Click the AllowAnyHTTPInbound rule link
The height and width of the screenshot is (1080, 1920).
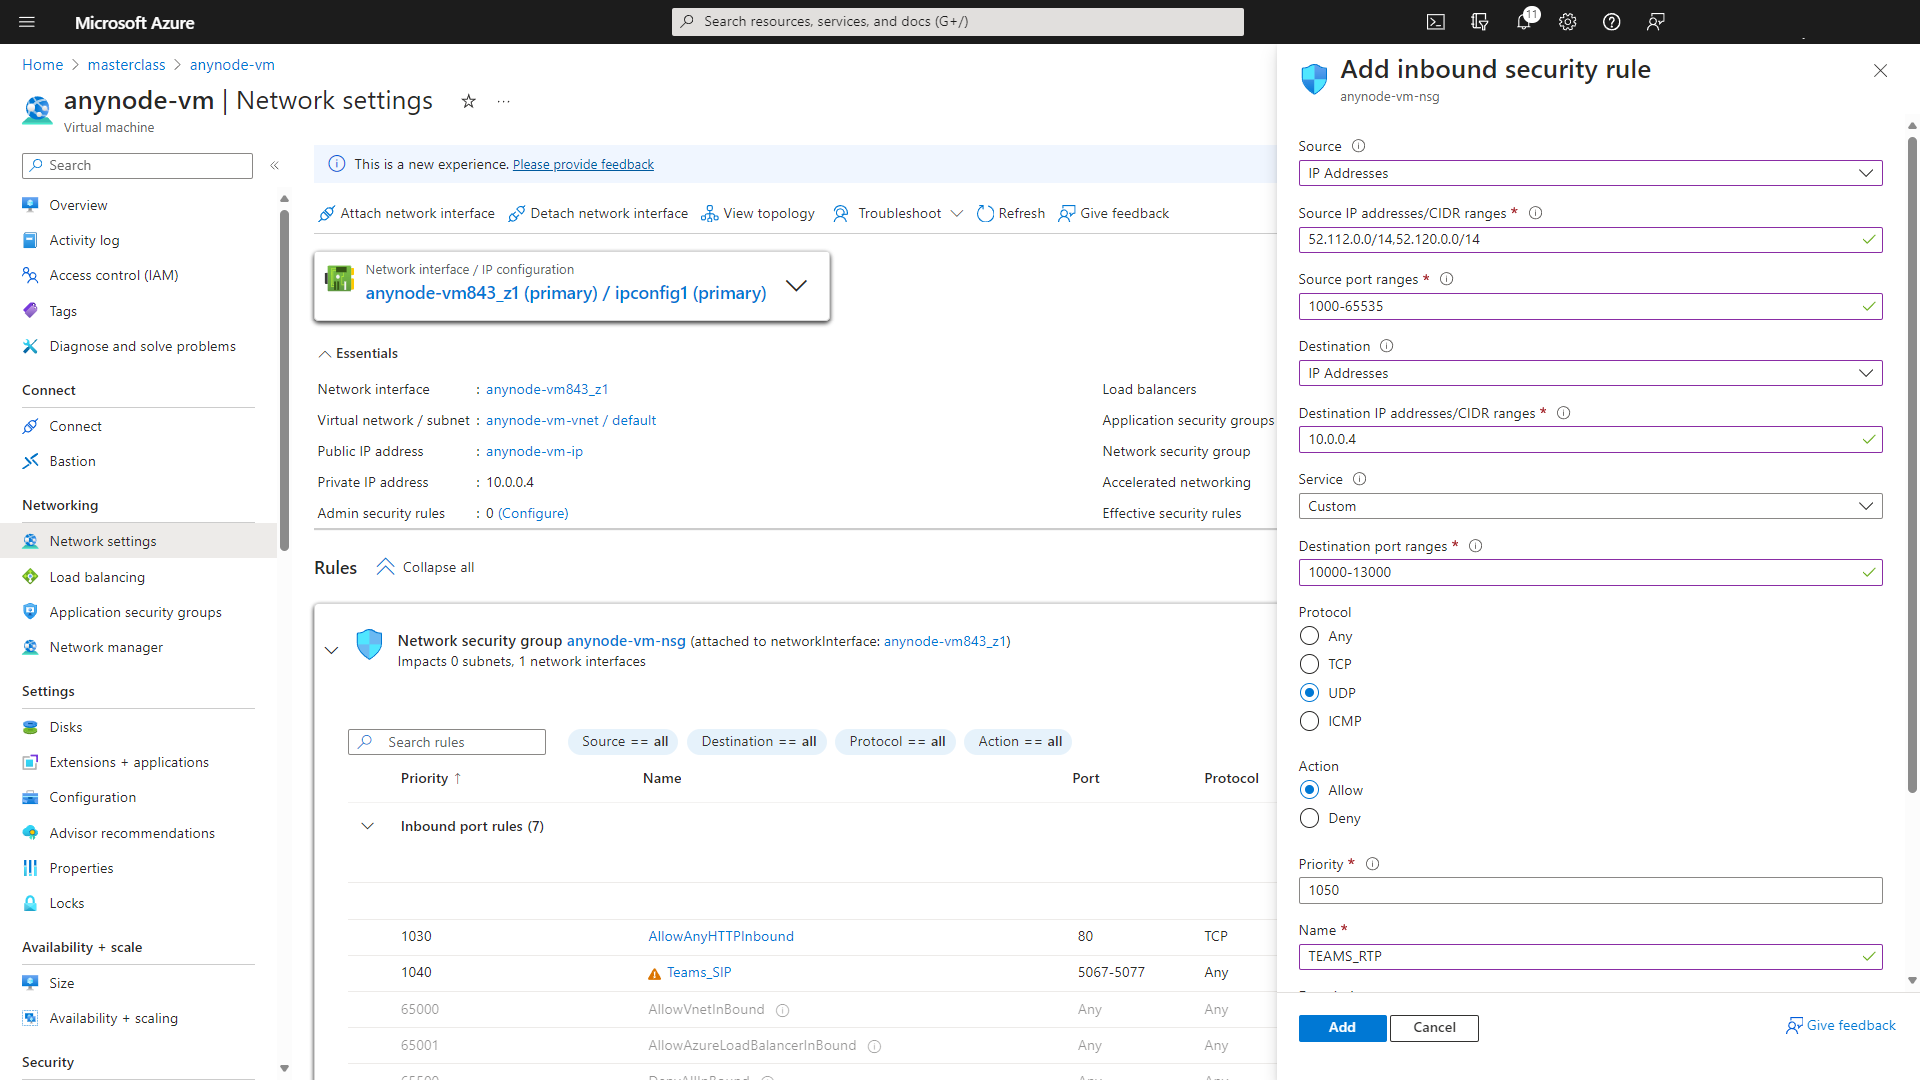click(721, 935)
